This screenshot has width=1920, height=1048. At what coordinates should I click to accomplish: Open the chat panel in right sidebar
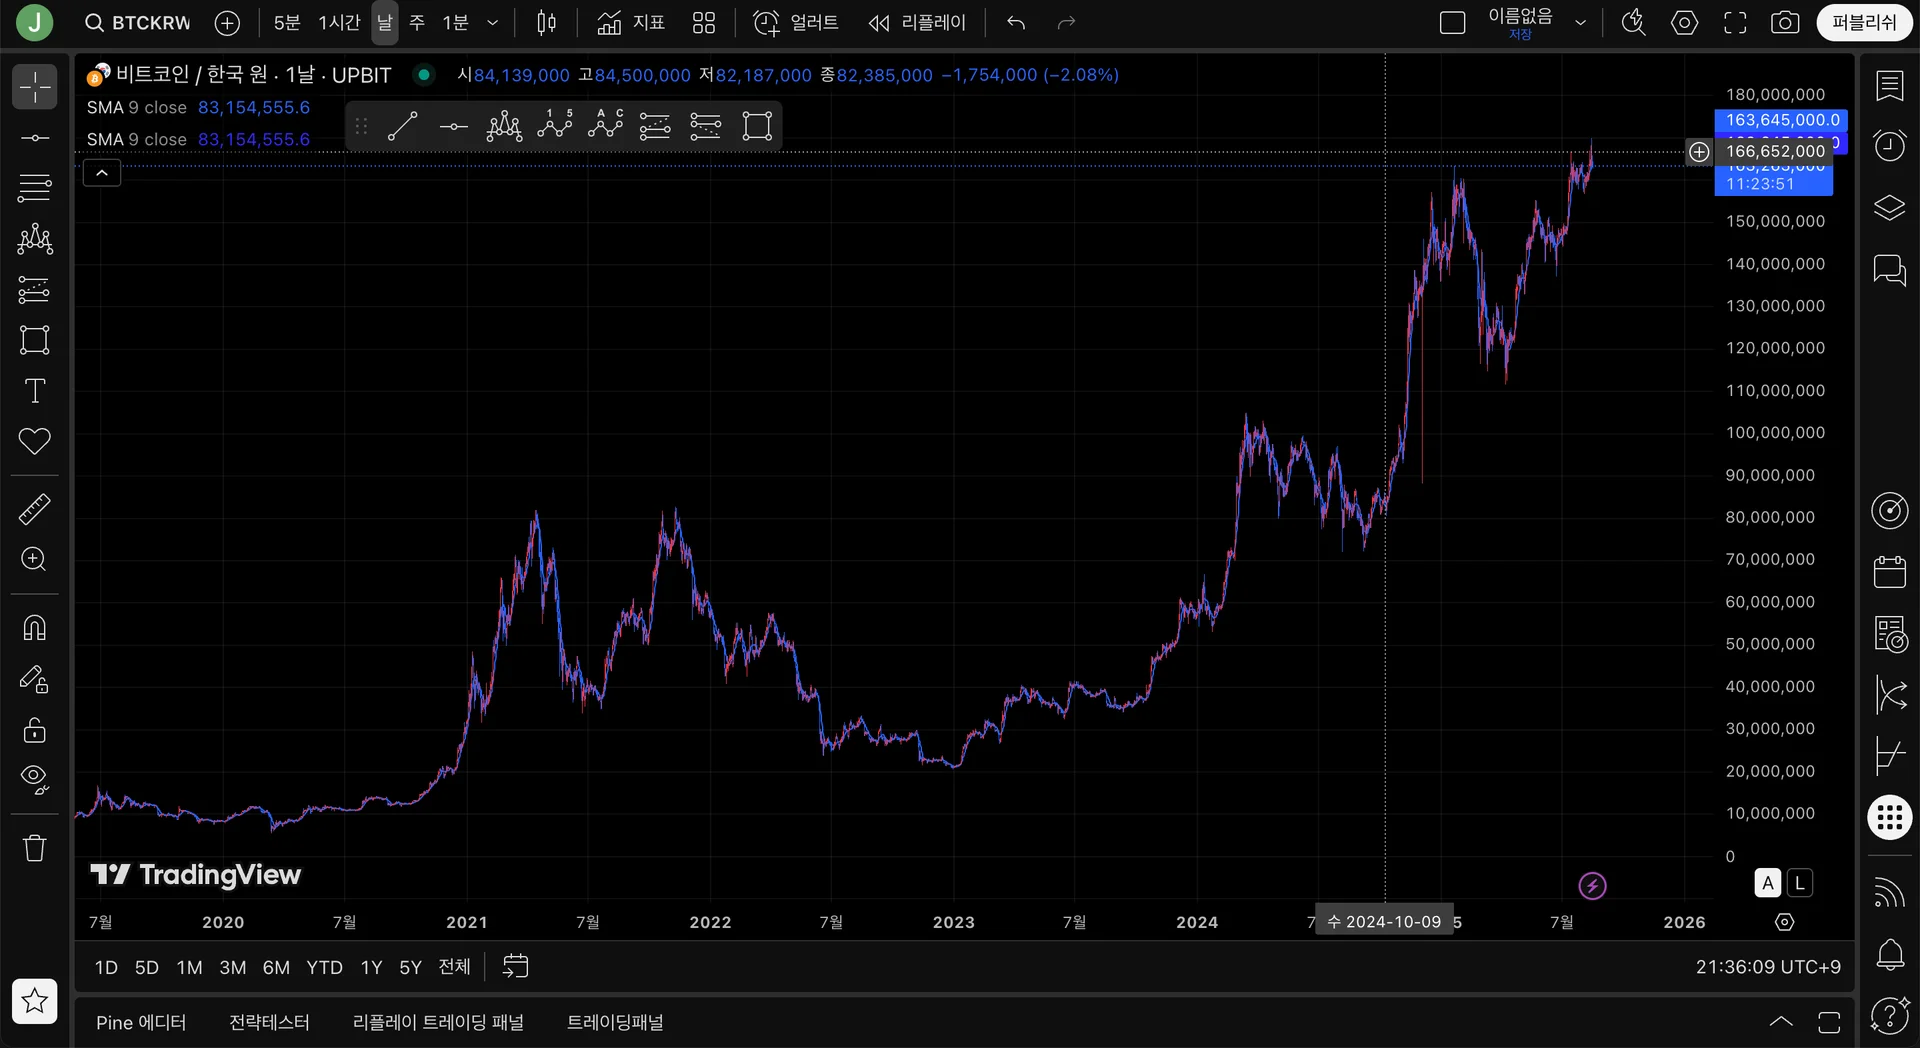(1889, 270)
